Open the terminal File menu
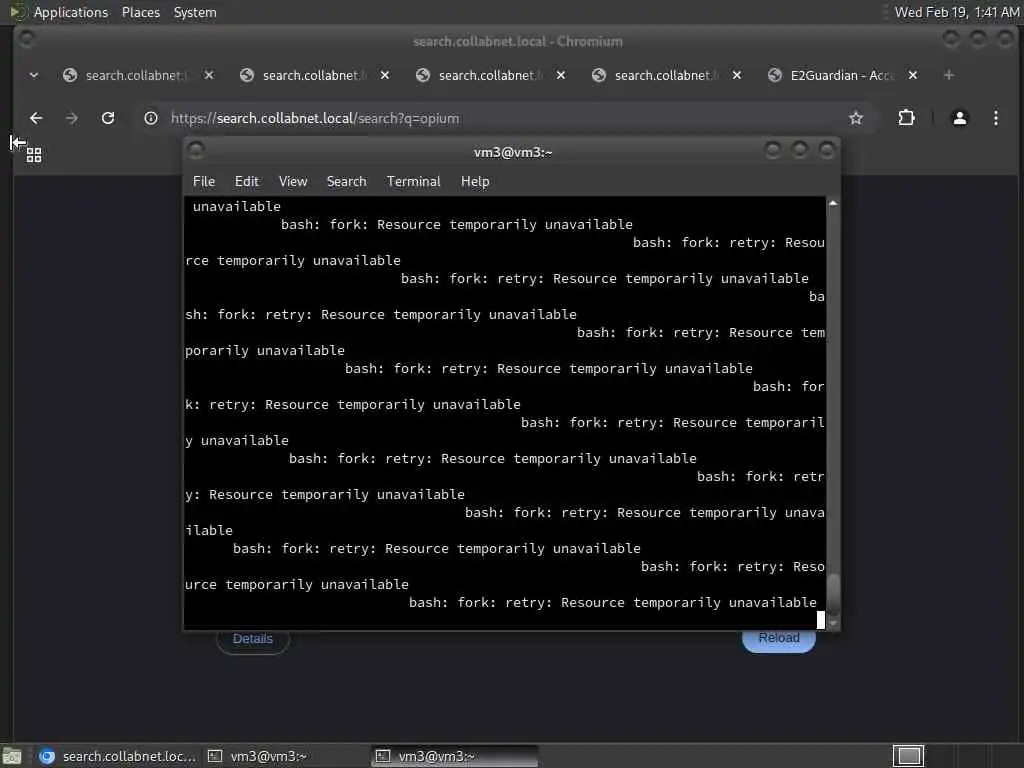Viewport: 1024px width, 768px height. (x=204, y=182)
